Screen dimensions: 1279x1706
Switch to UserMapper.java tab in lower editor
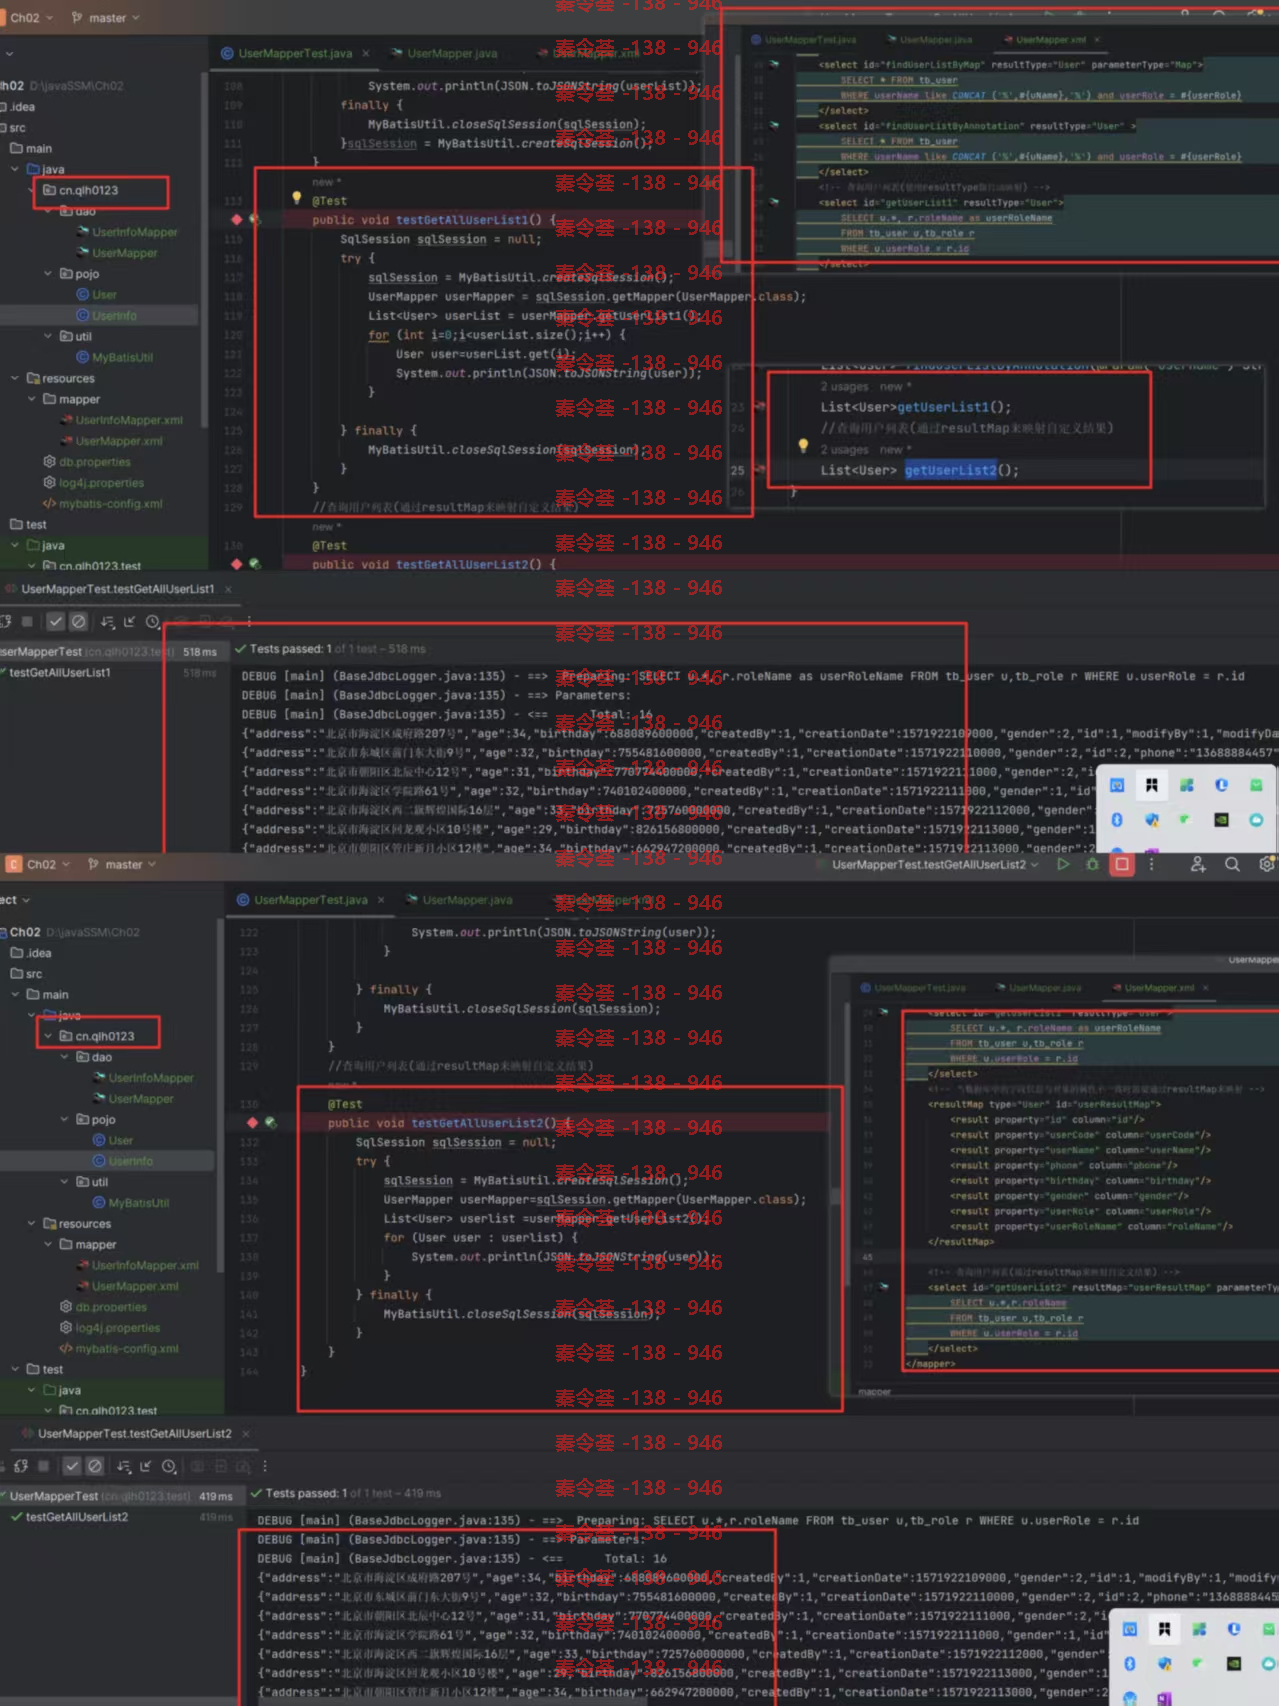coord(459,900)
